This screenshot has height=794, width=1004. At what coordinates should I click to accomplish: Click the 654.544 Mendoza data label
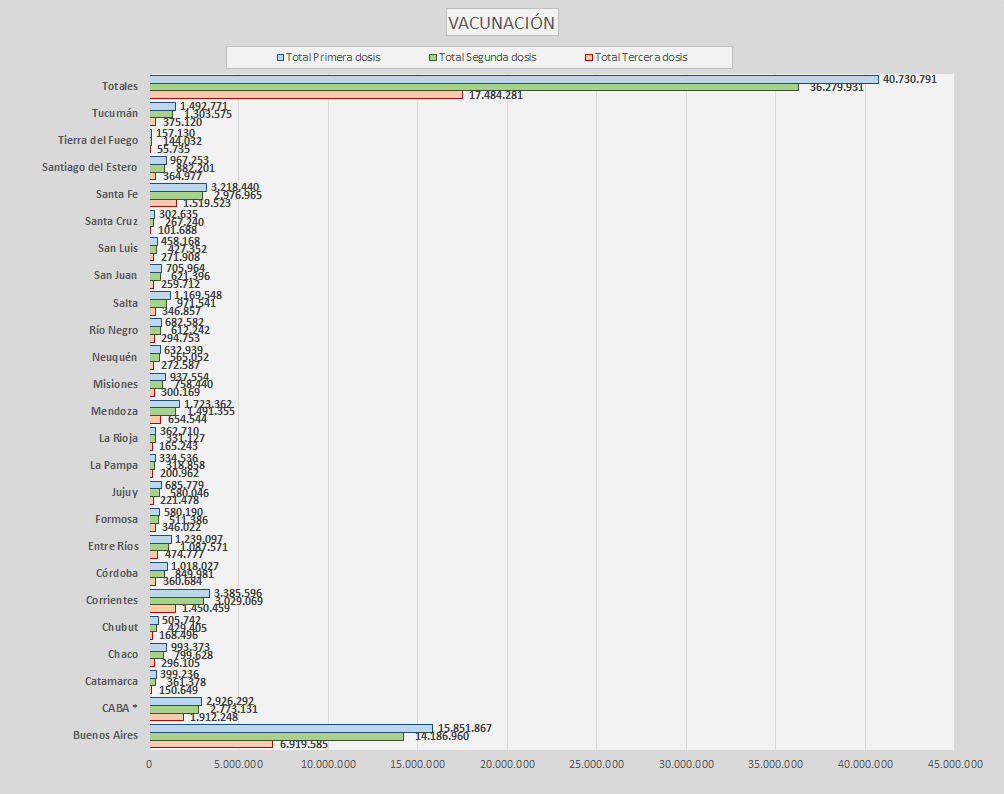pyautogui.click(x=188, y=419)
